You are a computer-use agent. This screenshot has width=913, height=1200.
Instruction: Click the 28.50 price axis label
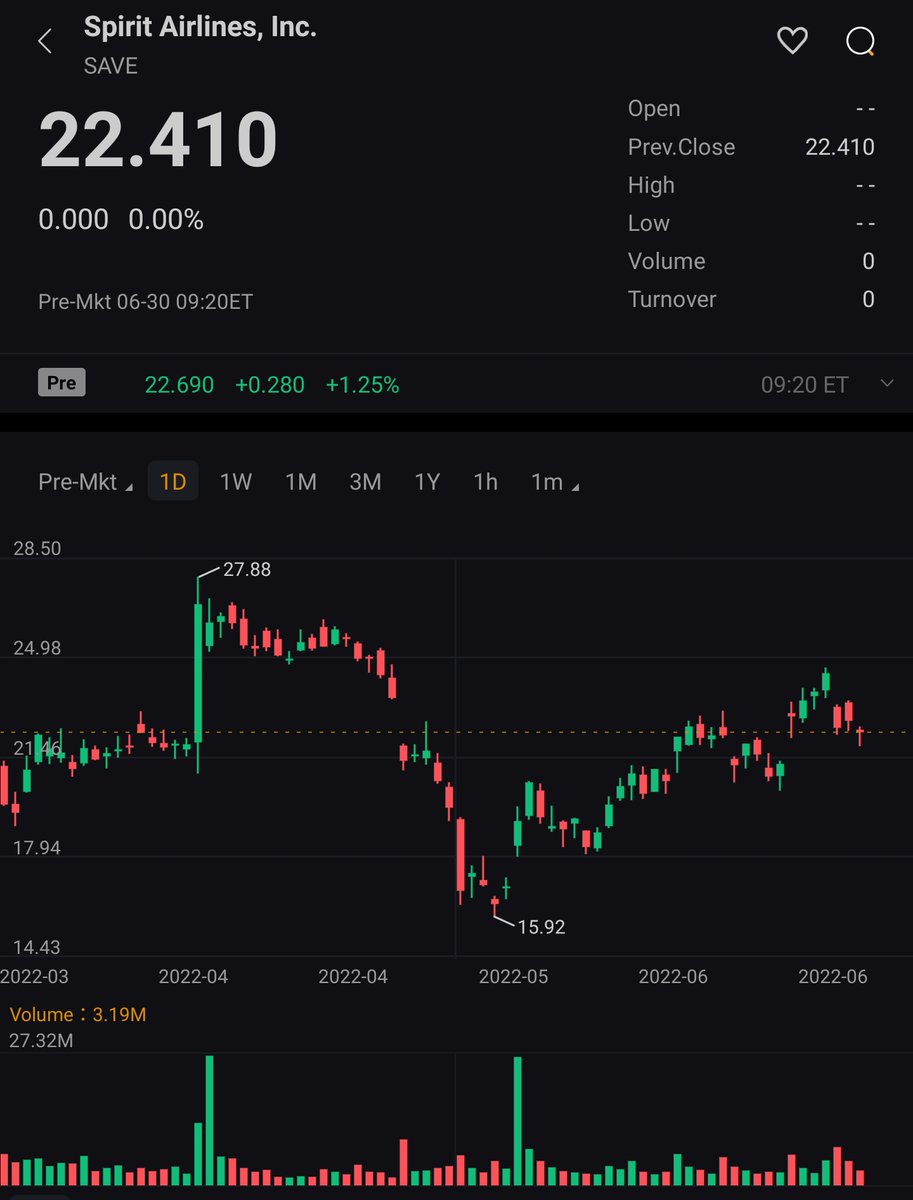[37, 548]
